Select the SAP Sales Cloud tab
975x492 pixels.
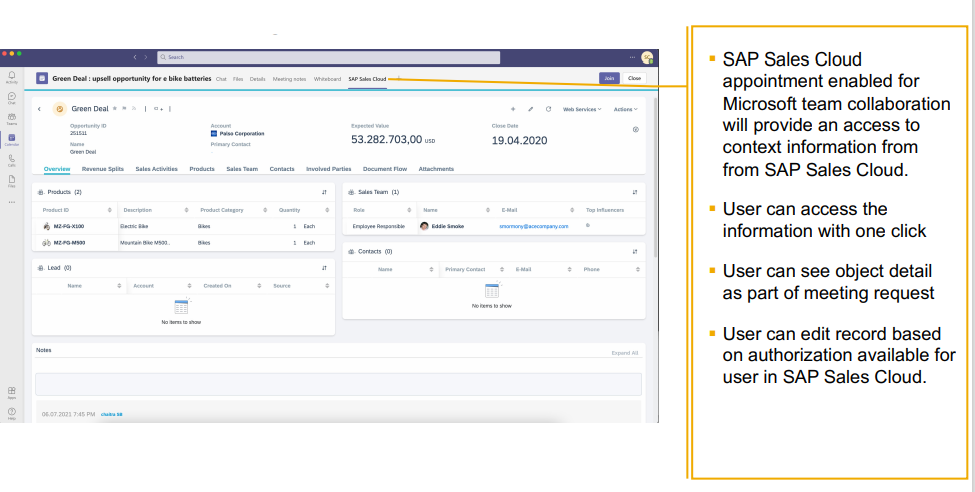(x=367, y=79)
